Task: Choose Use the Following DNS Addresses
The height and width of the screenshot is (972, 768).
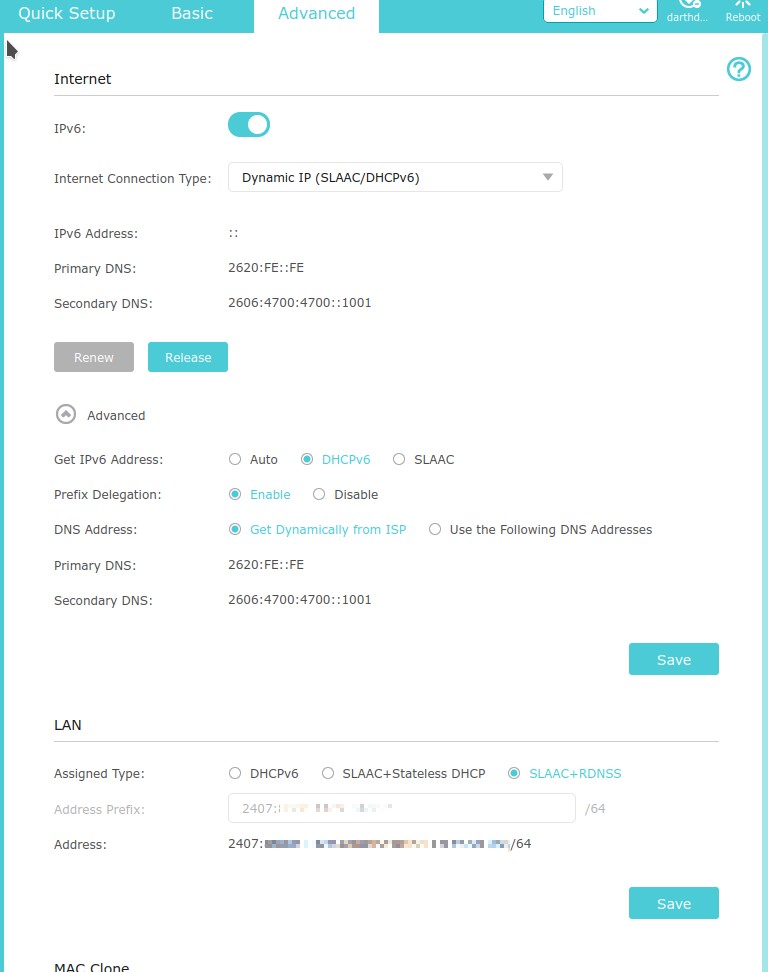Action: [x=435, y=530]
